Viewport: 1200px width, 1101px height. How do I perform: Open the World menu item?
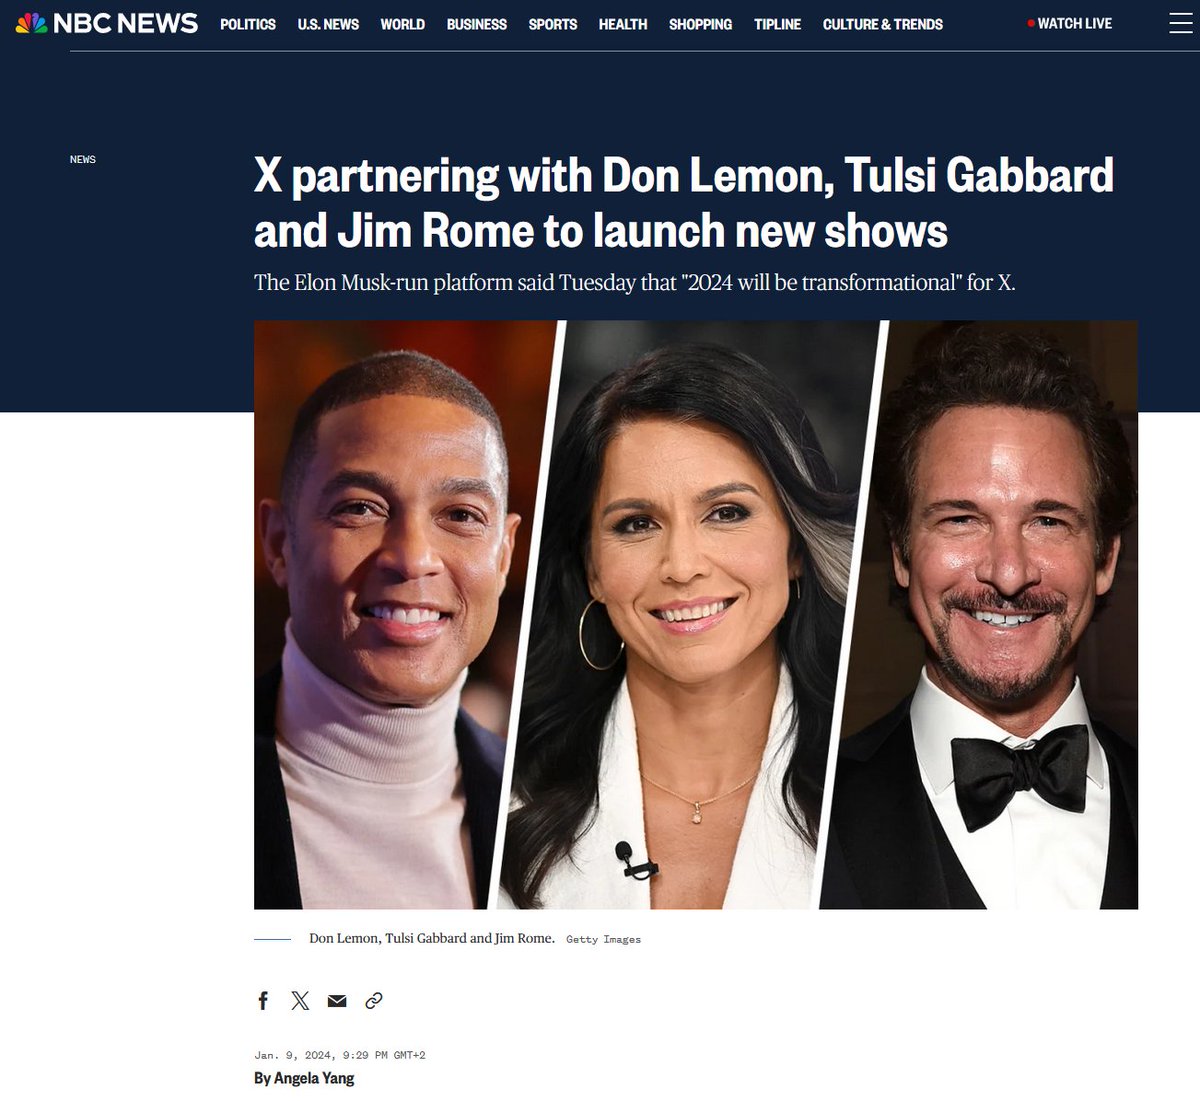(403, 24)
